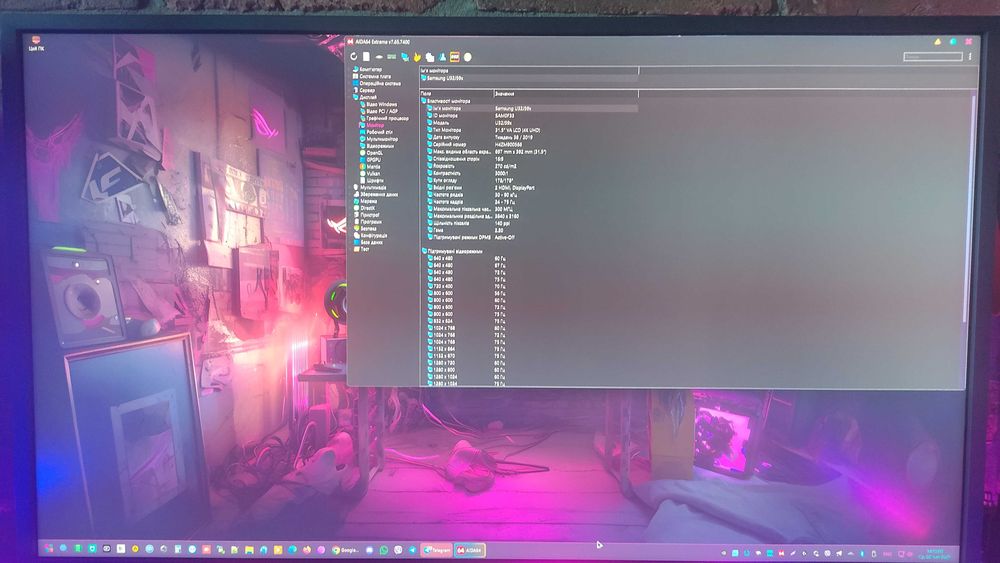Screen dimensions: 1000x563
Task: Click the WhatsApp taskbar icon
Action: tap(384, 550)
